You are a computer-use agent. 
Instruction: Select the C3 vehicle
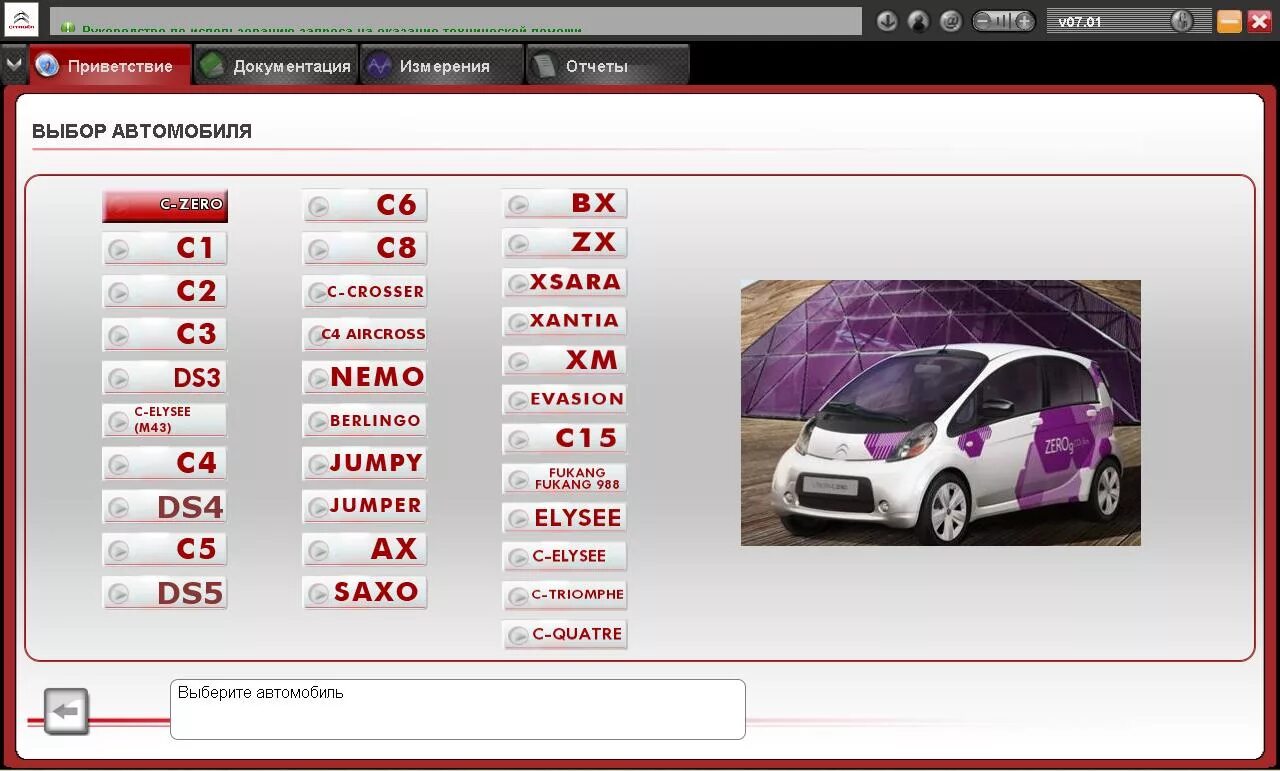pos(165,334)
